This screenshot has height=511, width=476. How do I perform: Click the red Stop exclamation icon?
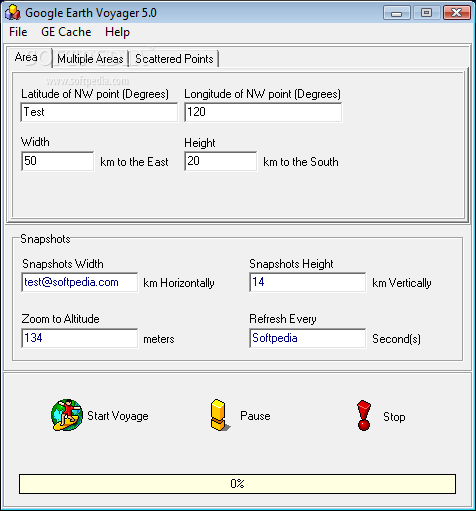(x=364, y=415)
